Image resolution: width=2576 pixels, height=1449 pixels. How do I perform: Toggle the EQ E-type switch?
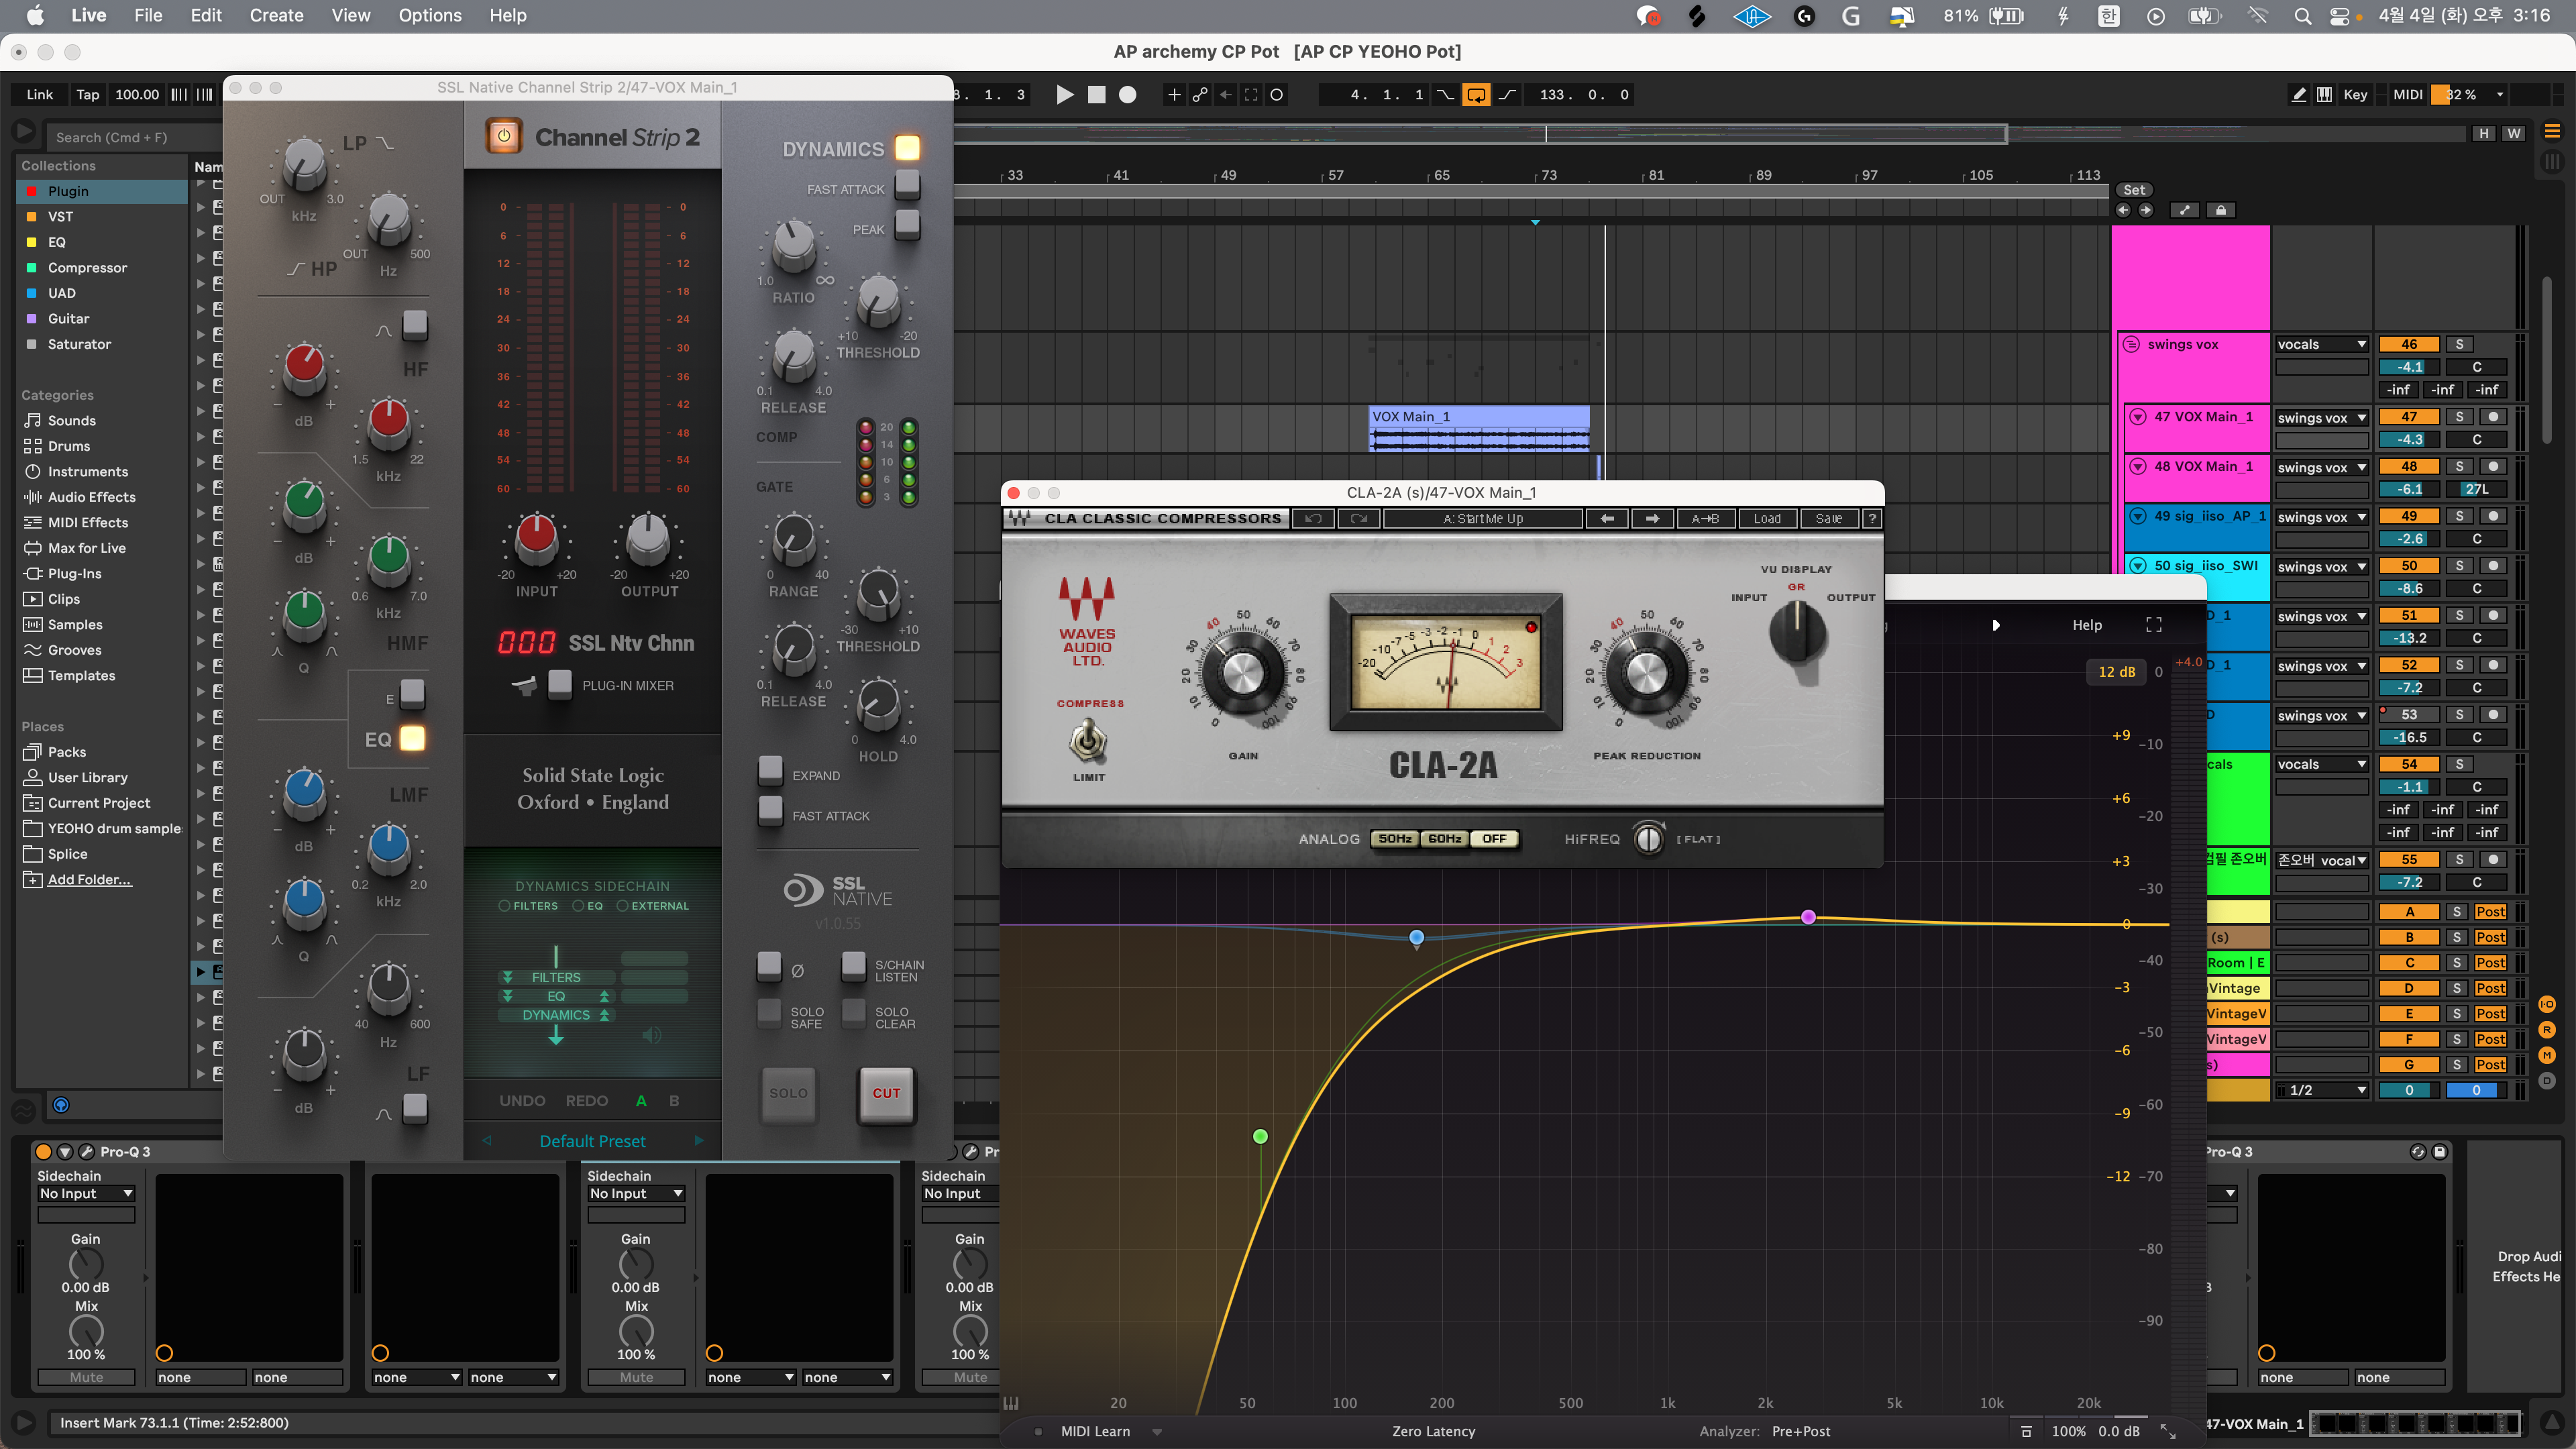(x=412, y=693)
